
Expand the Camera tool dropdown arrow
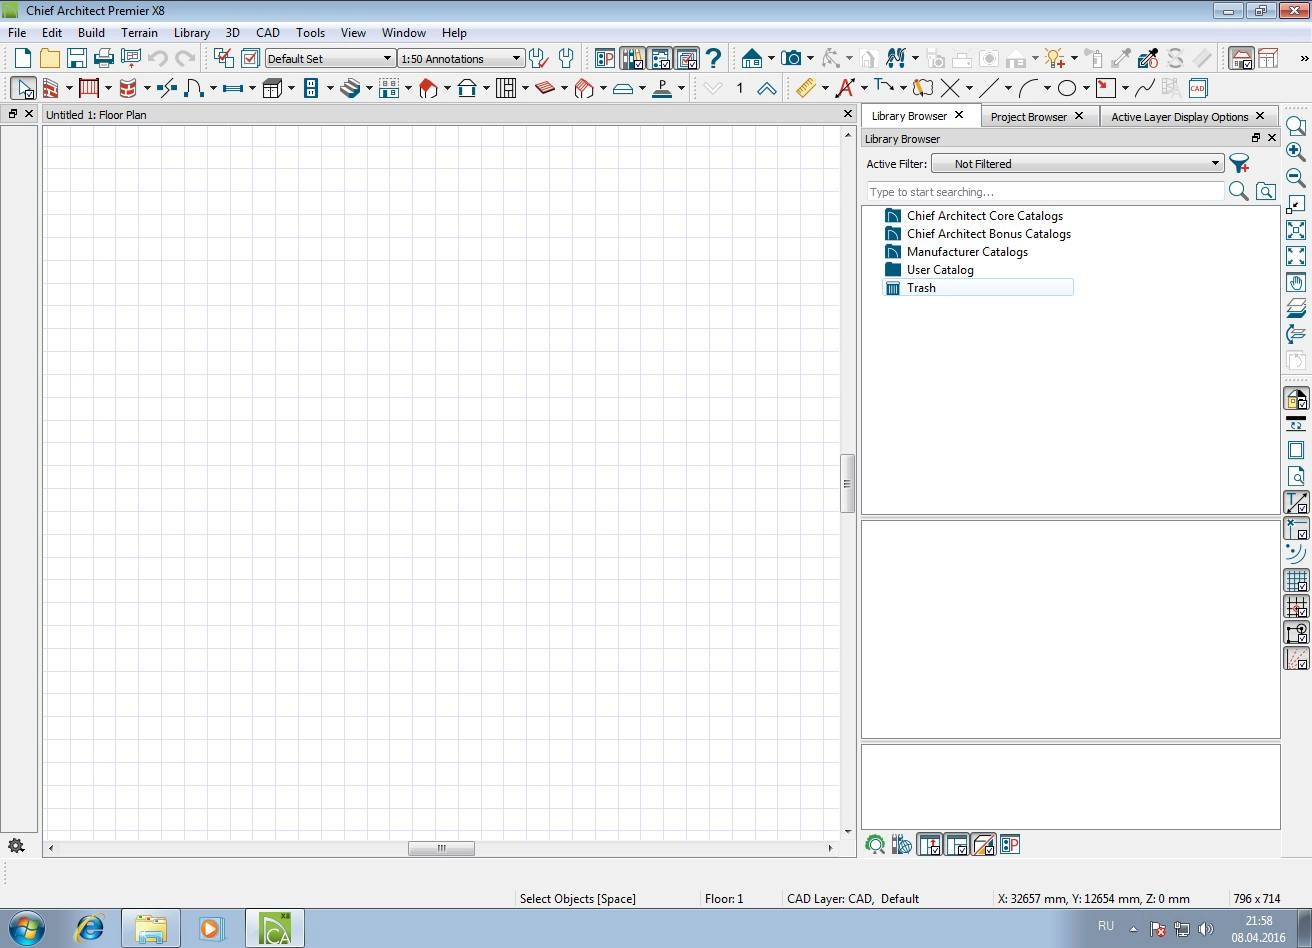click(810, 58)
